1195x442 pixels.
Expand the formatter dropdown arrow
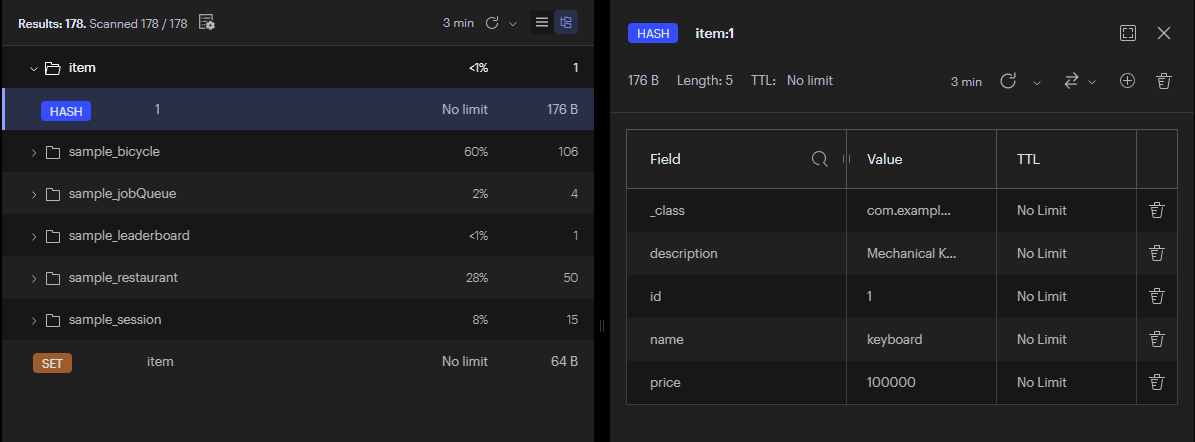pos(1091,82)
